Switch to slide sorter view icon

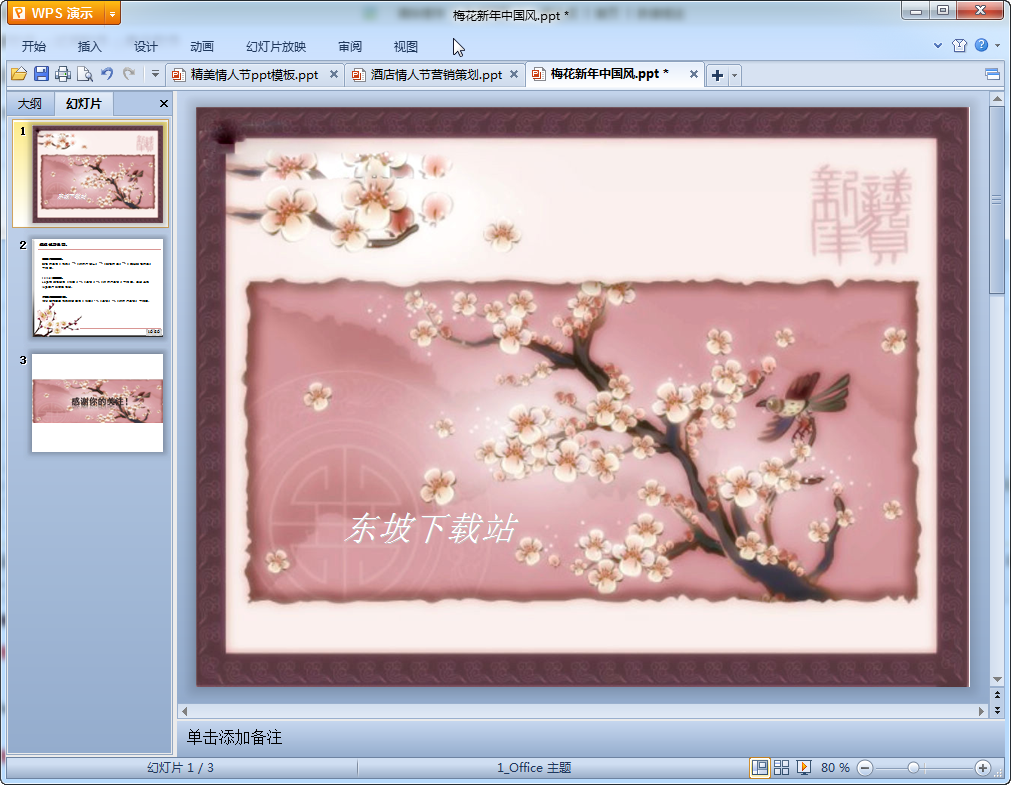click(781, 767)
